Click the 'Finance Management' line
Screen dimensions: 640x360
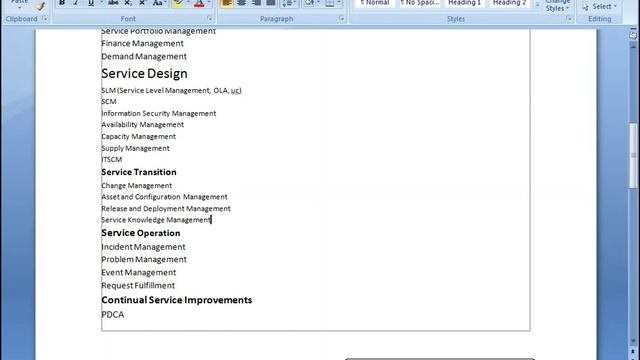pyautogui.click(x=142, y=43)
